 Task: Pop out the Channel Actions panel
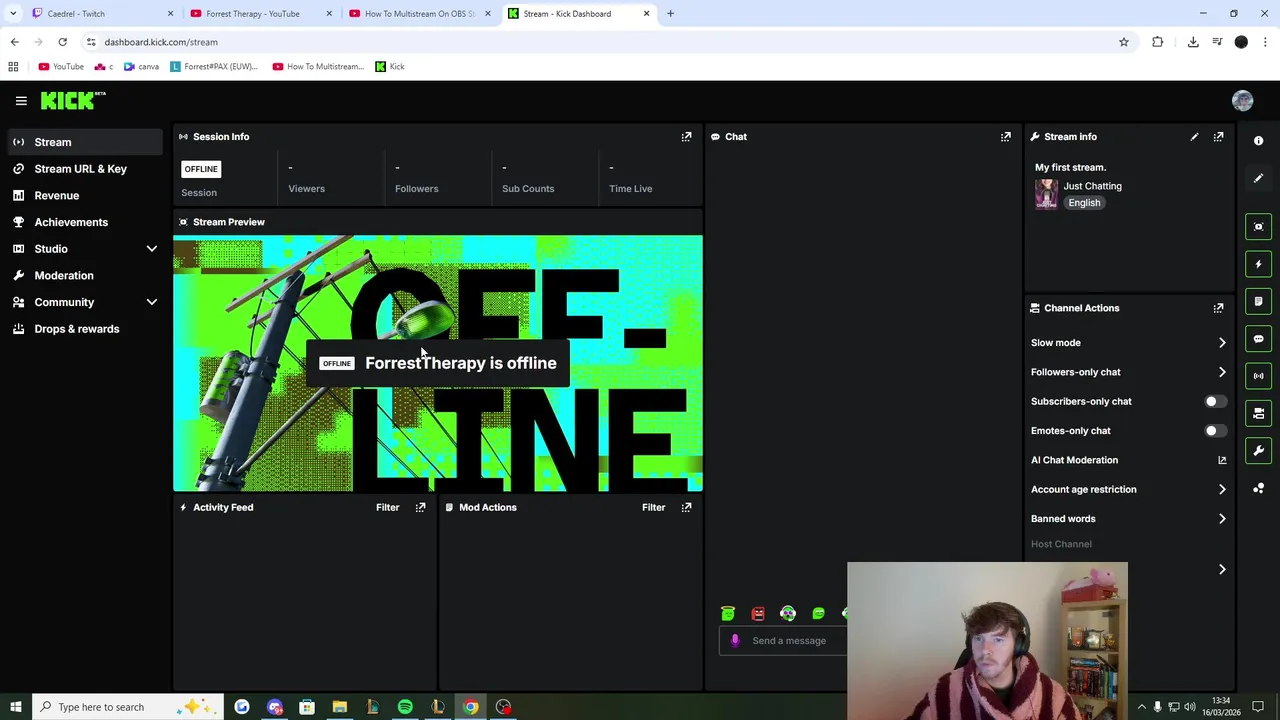1218,308
